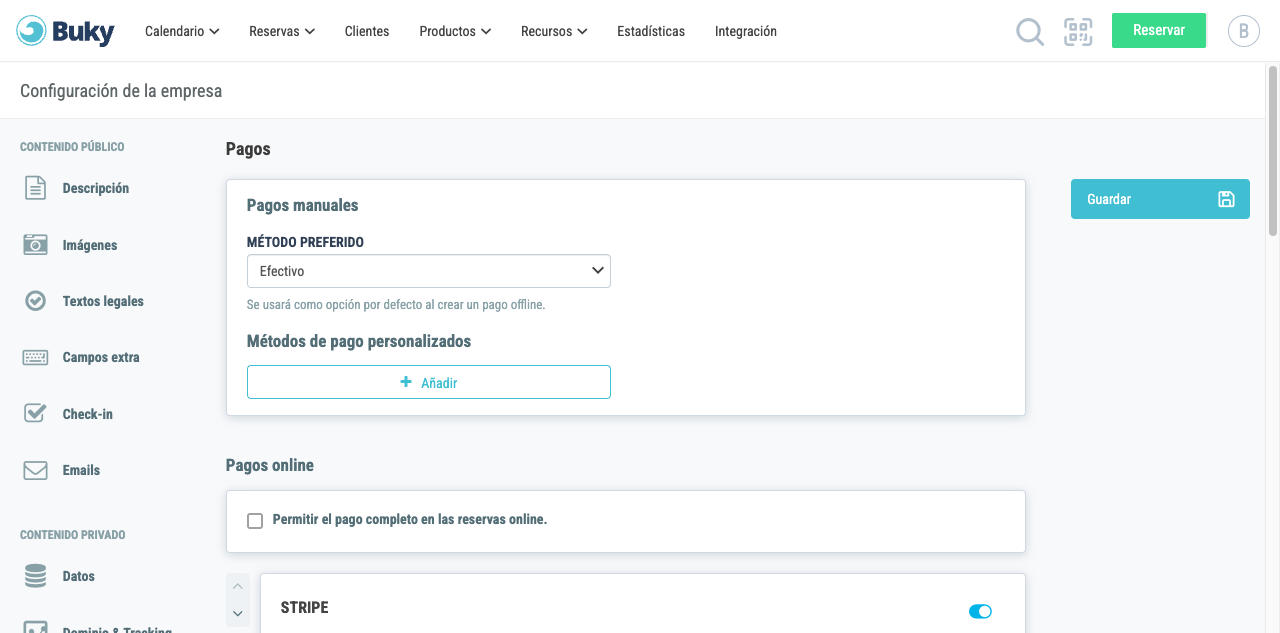This screenshot has height=633, width=1280.
Task: Go to Clientes in the top menu
Action: [367, 31]
